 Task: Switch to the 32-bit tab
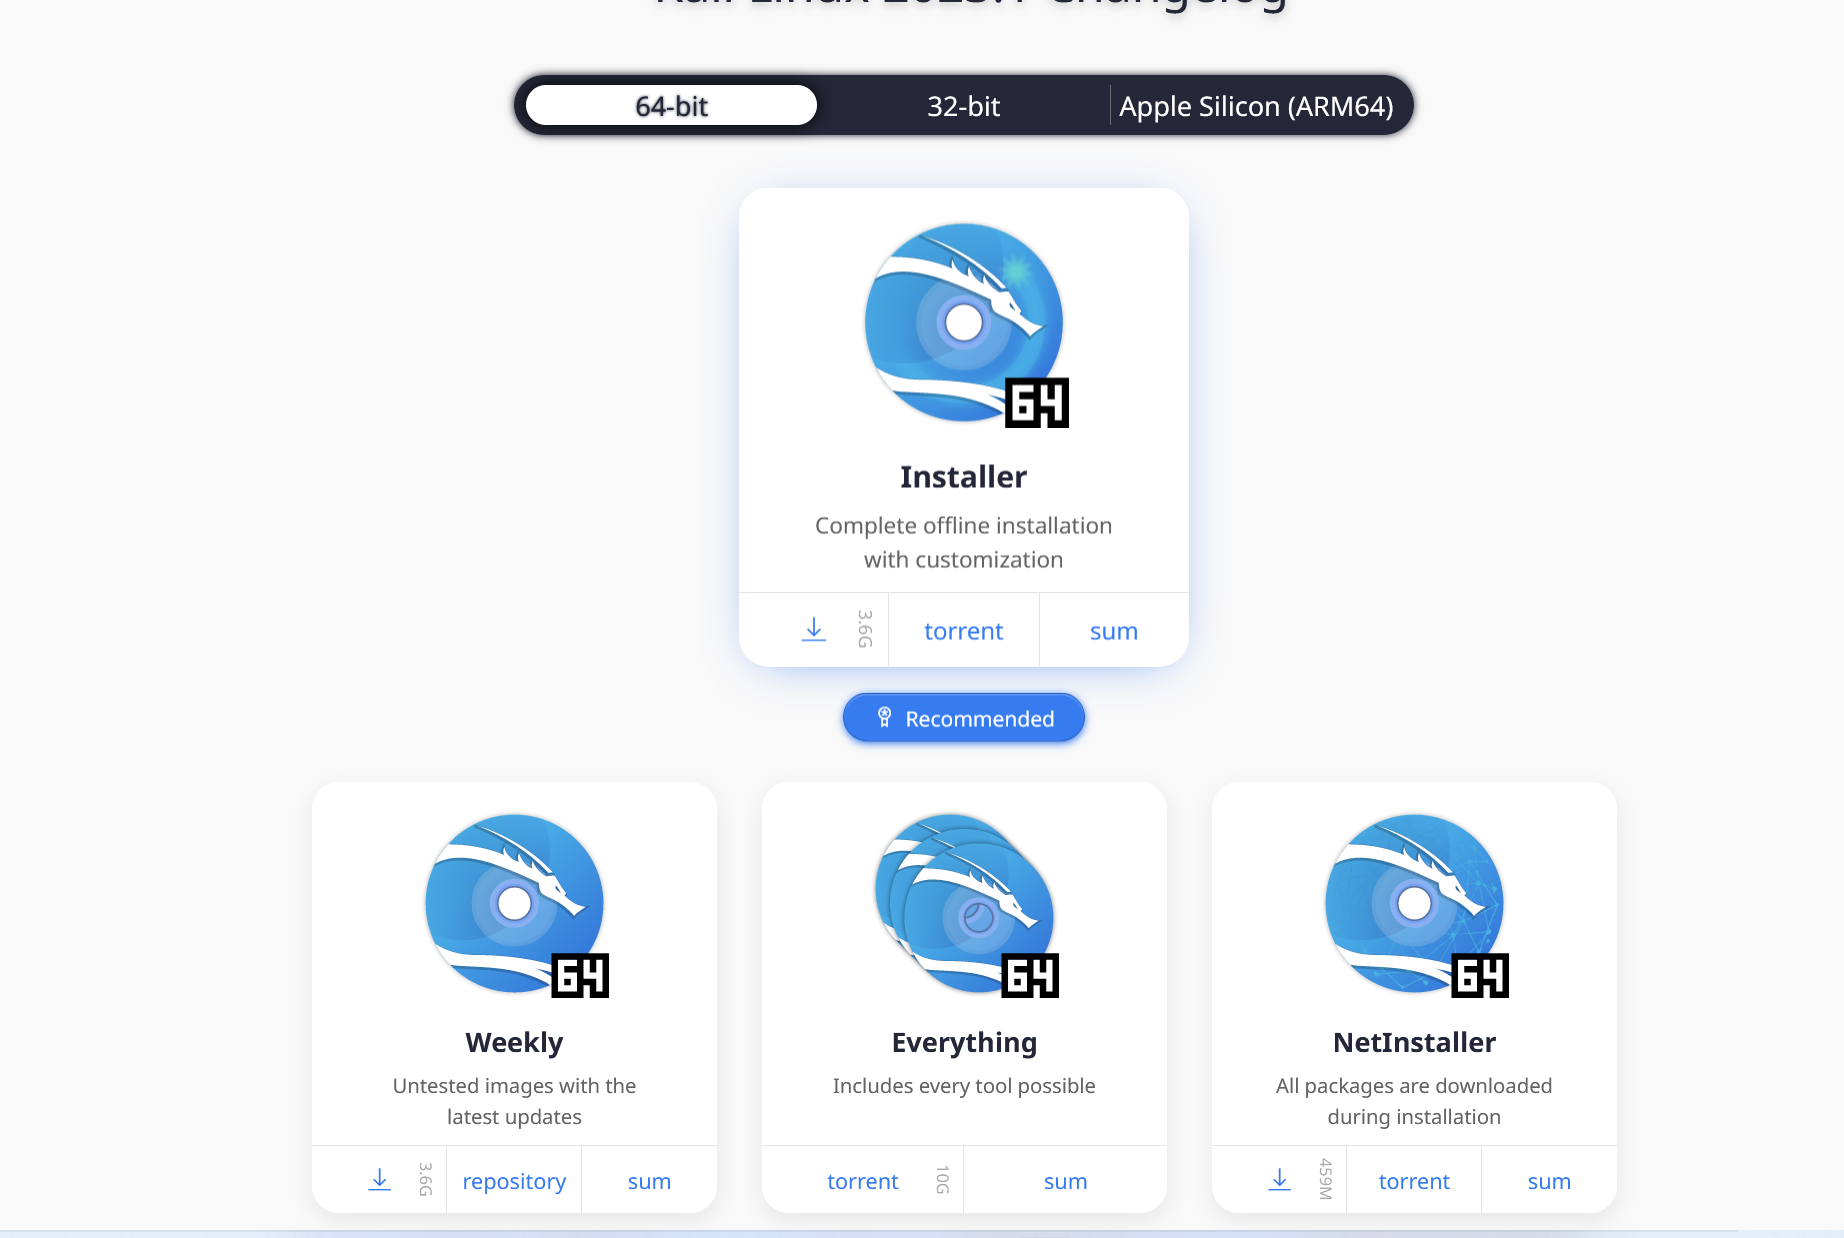coord(963,106)
